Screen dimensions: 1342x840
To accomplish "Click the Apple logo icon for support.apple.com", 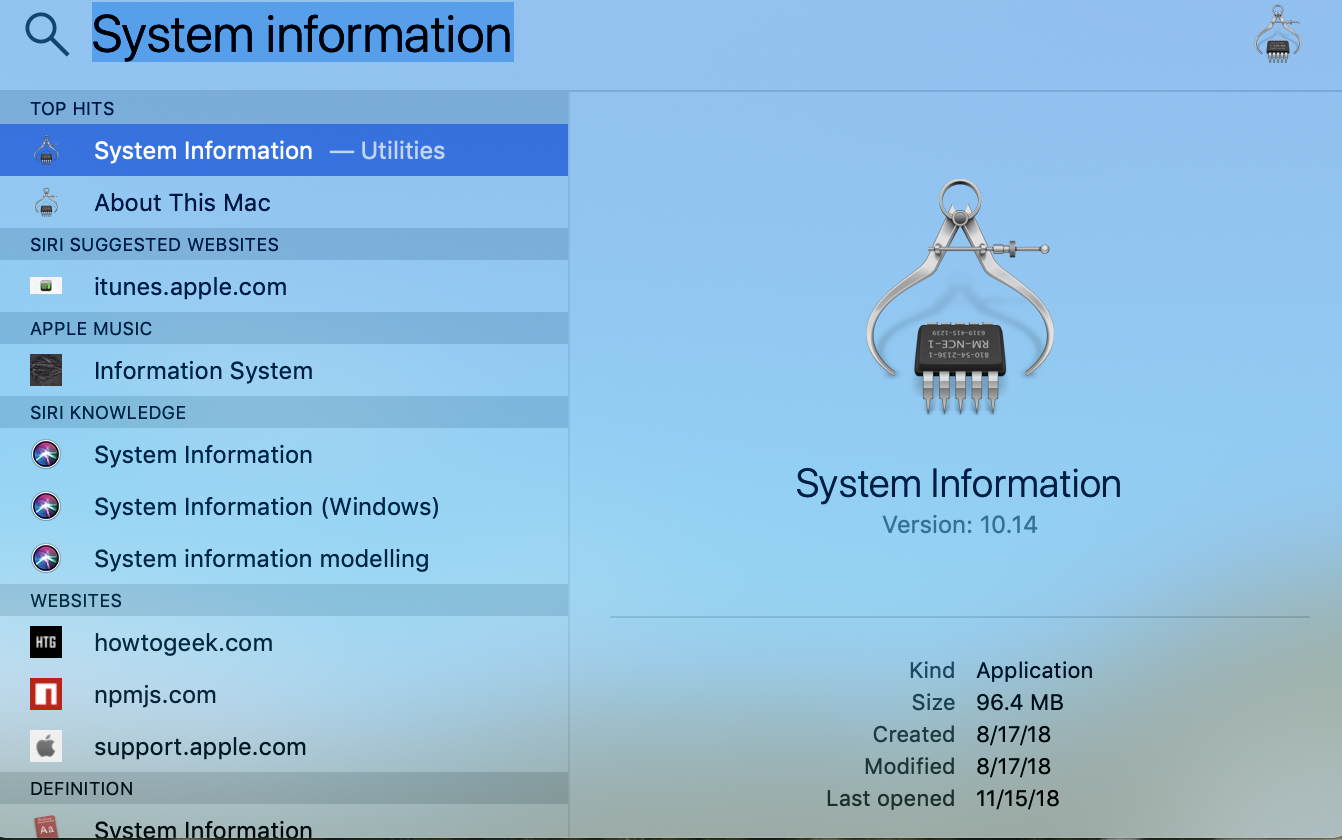I will (46, 746).
